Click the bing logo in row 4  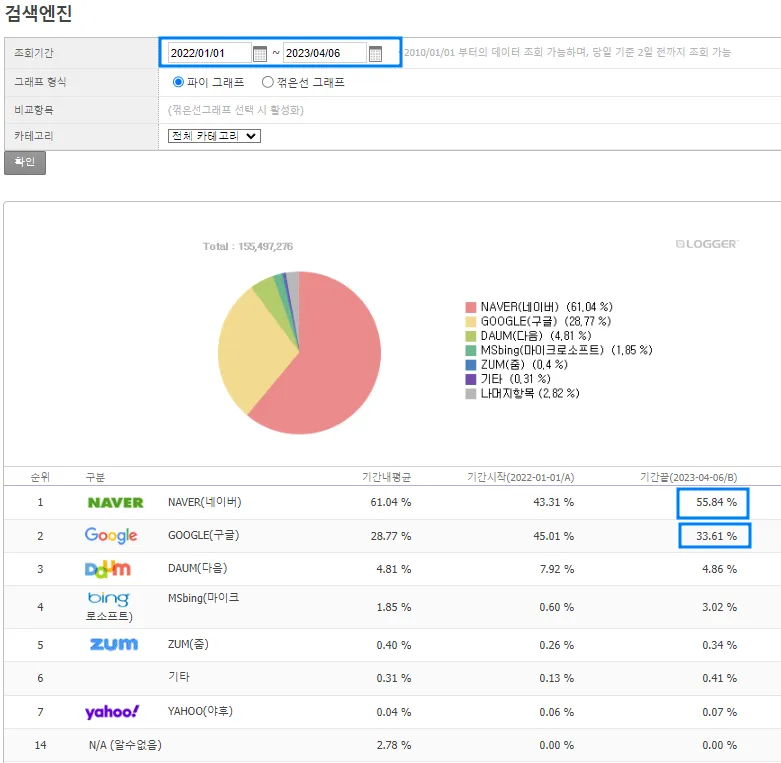coord(108,598)
